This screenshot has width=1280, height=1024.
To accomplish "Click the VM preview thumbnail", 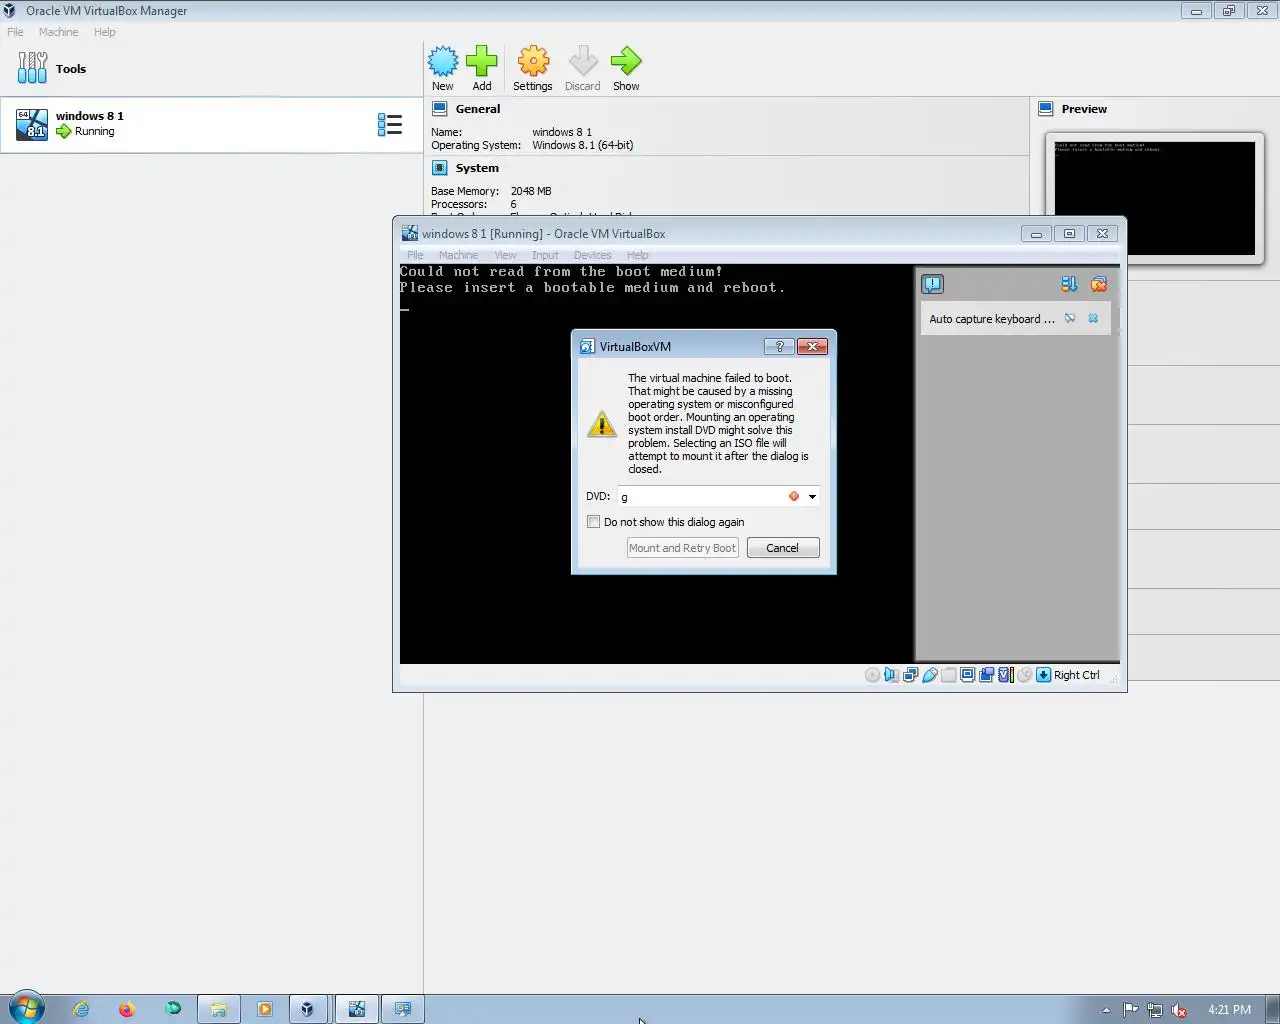I will [1154, 198].
